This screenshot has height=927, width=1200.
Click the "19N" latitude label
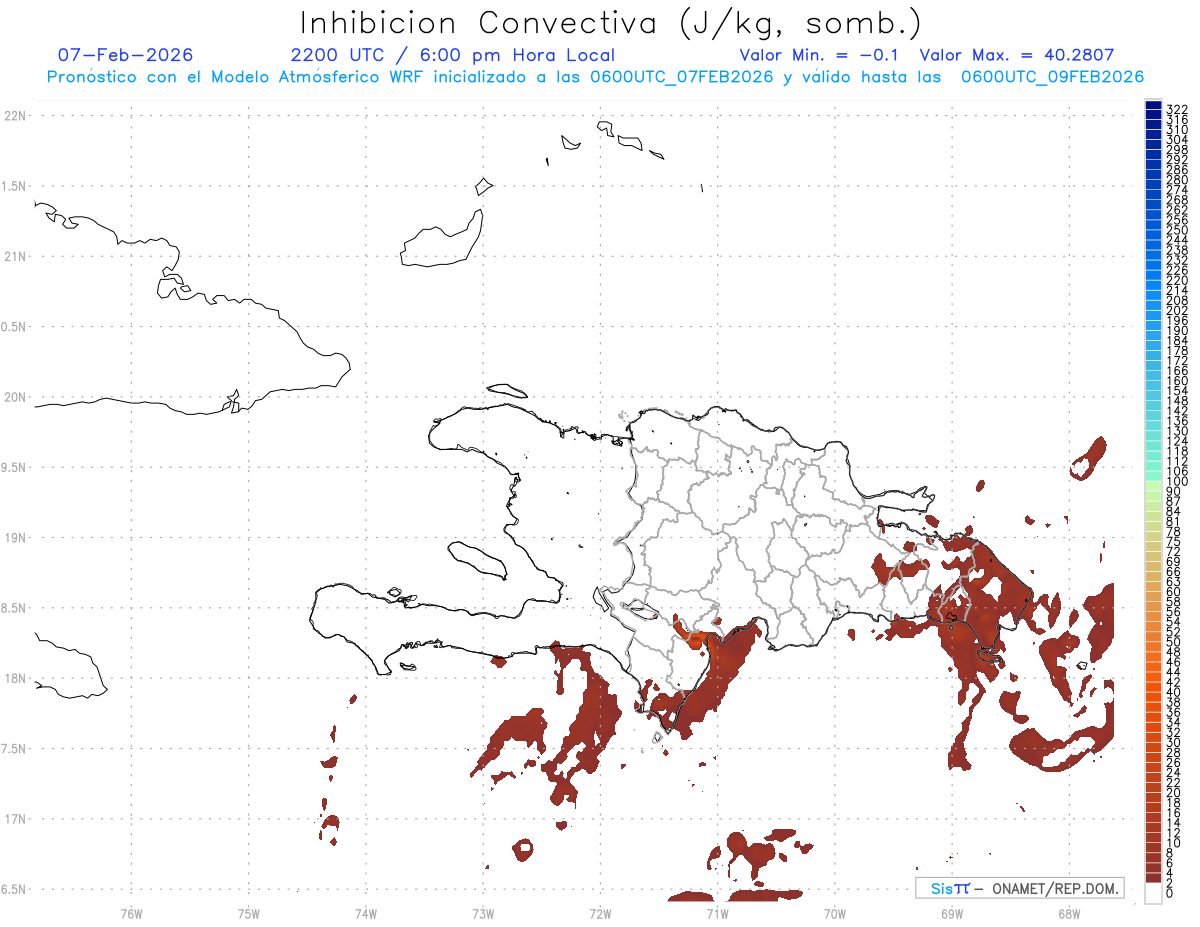pos(15,538)
